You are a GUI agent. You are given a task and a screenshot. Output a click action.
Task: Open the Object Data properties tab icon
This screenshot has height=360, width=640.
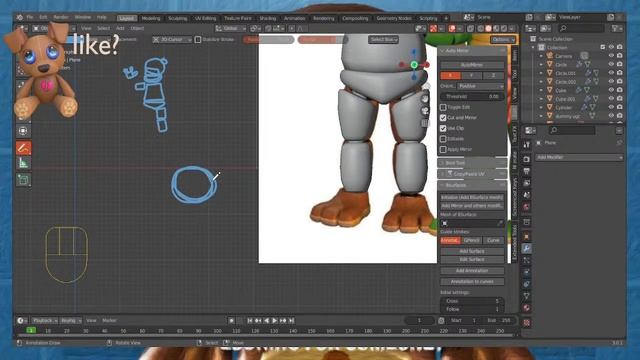[x=527, y=296]
